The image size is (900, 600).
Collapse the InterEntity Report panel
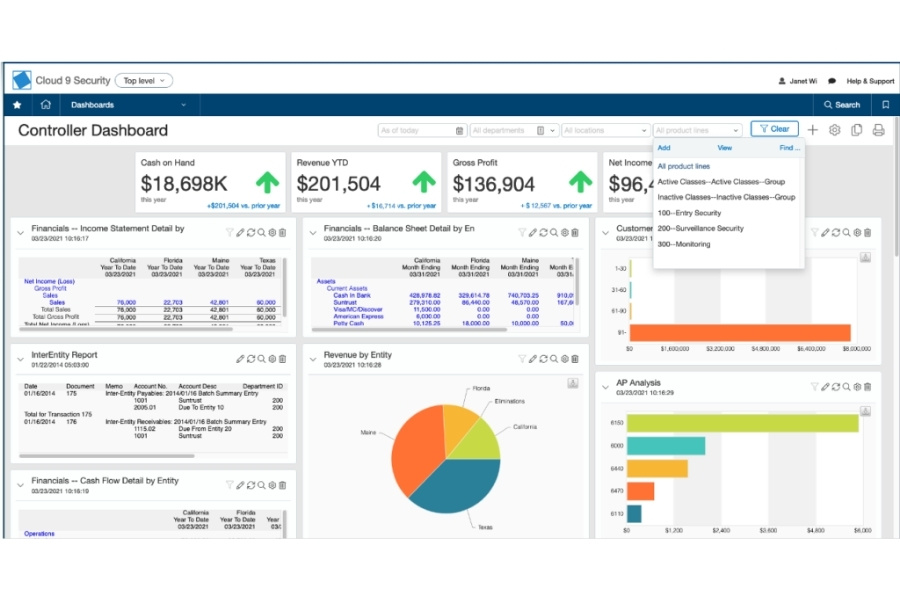[21, 359]
